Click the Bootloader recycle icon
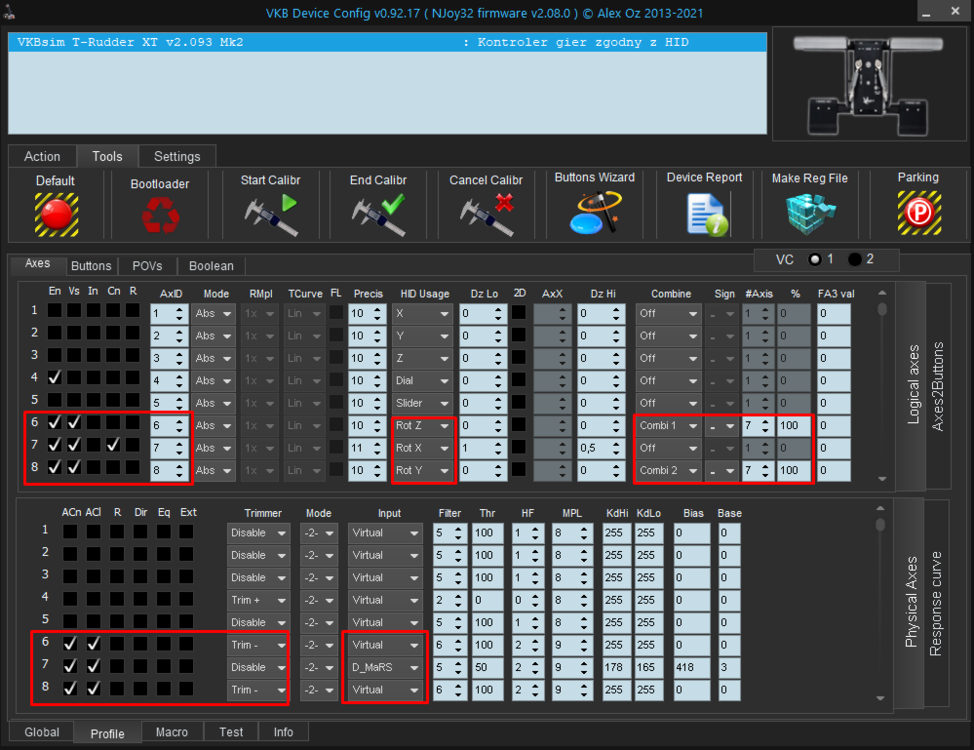 tap(159, 215)
